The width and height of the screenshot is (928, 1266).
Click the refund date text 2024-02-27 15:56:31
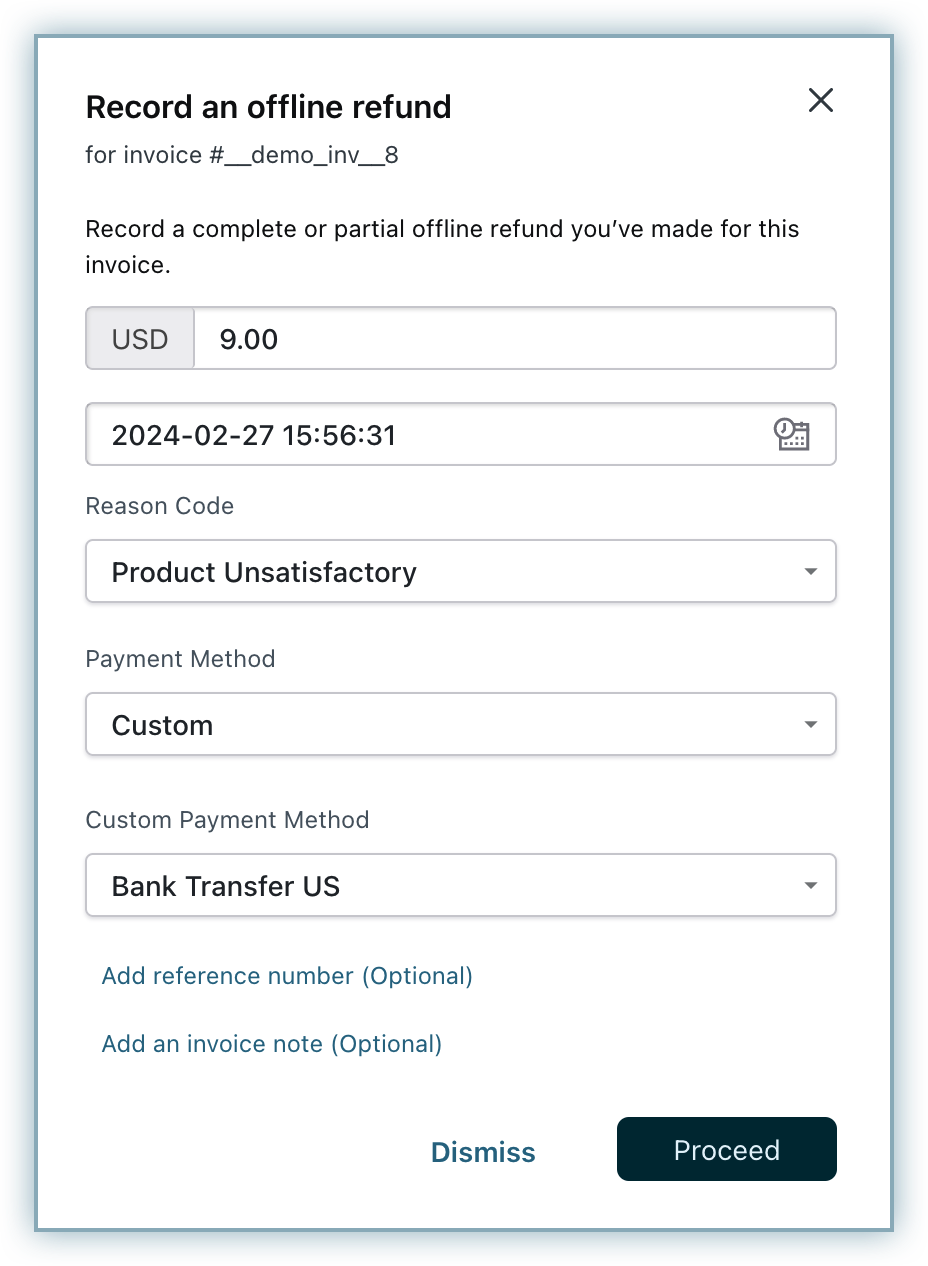(x=254, y=435)
